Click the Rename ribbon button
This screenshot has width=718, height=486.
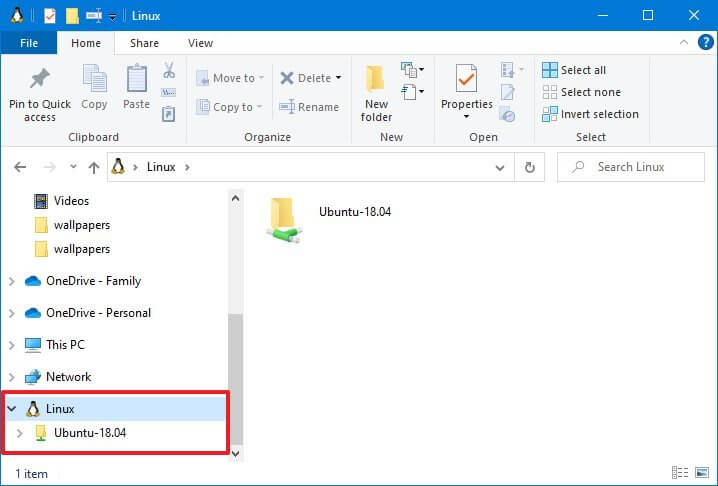310,107
